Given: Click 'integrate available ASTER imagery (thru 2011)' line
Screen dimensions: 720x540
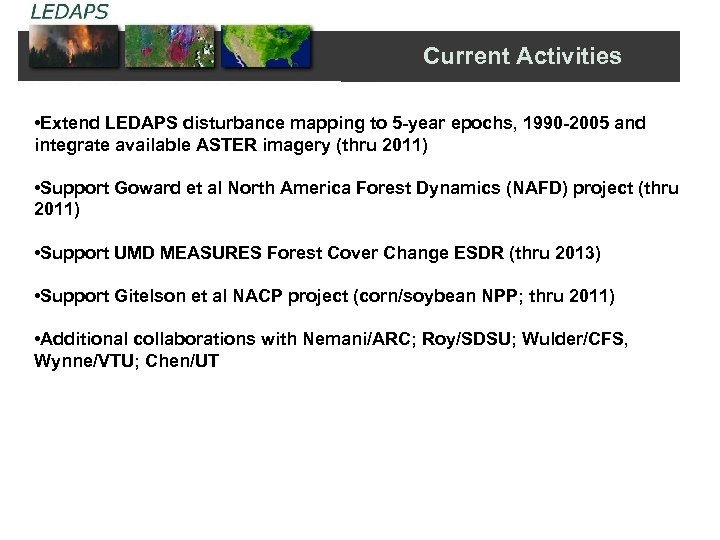Looking at the screenshot, I should tap(231, 145).
